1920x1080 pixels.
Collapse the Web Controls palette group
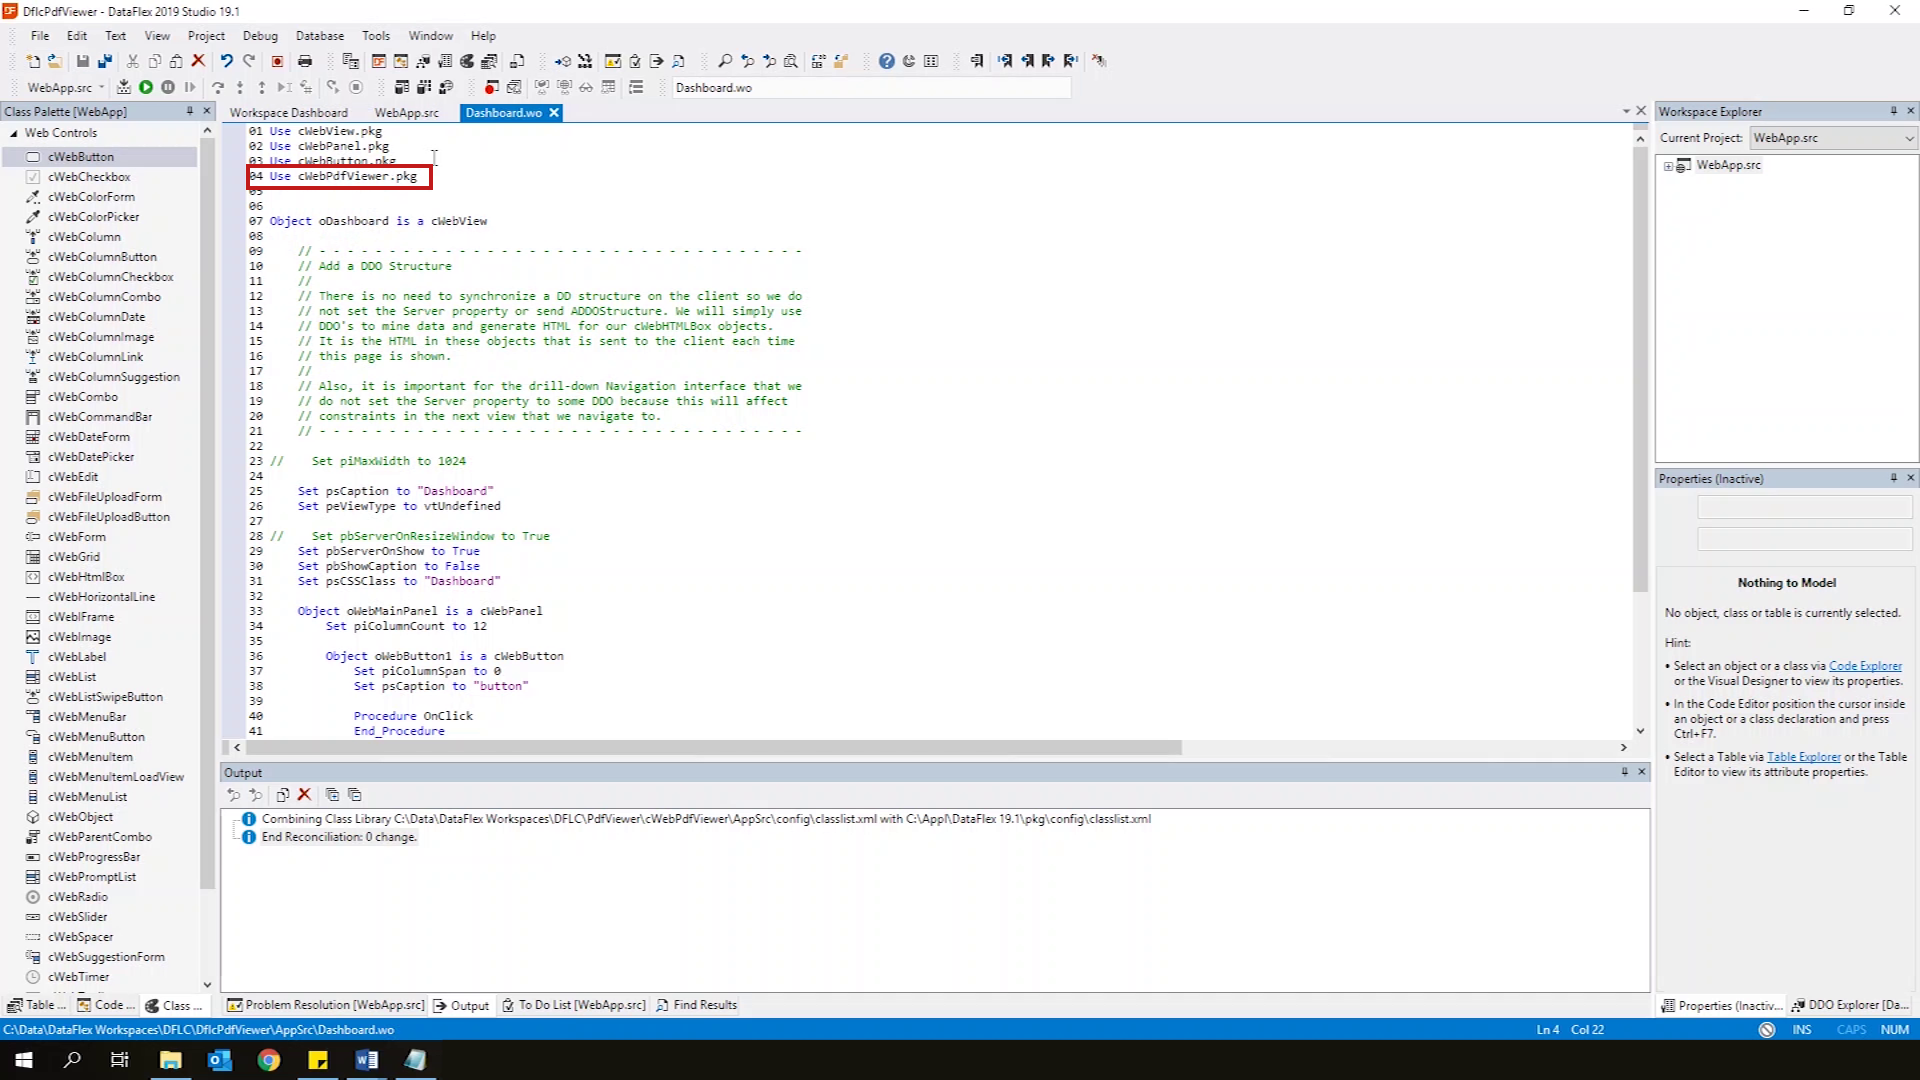click(x=14, y=133)
